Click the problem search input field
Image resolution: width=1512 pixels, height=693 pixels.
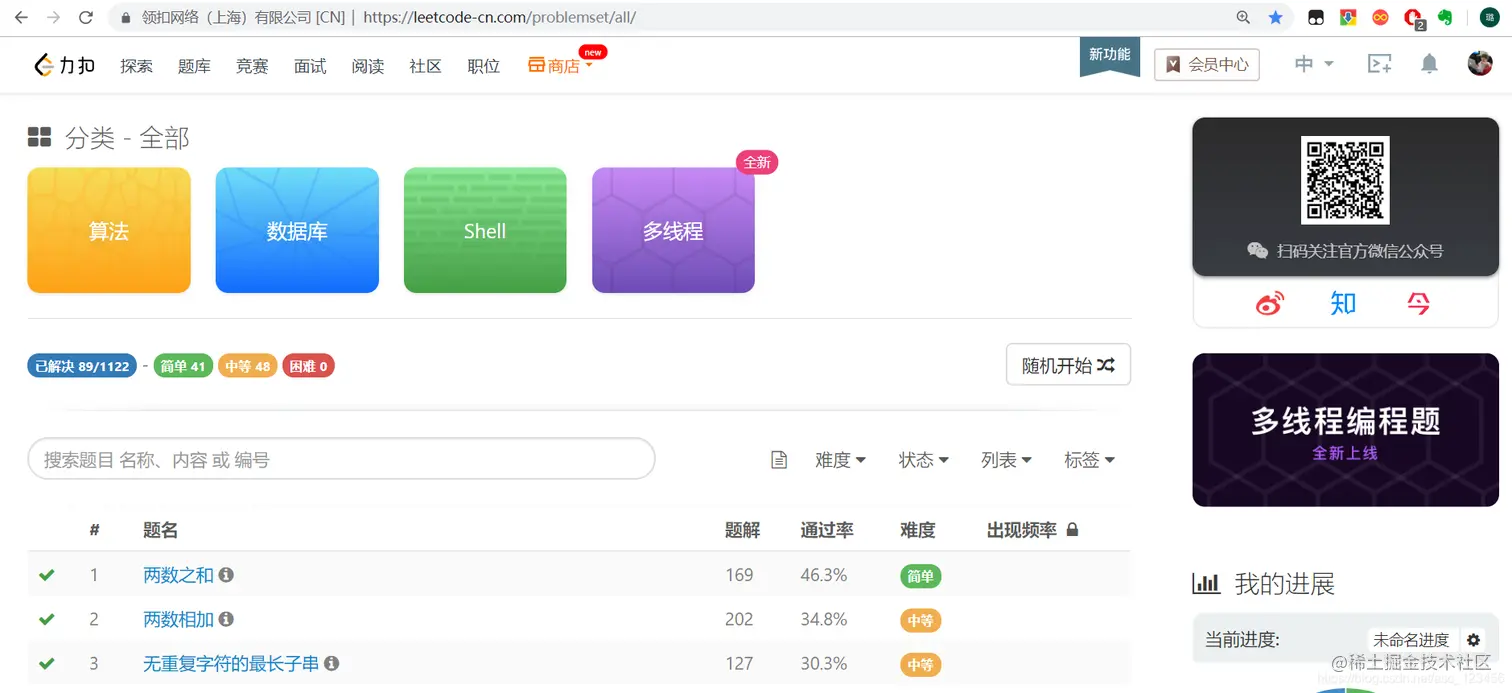pos(341,458)
